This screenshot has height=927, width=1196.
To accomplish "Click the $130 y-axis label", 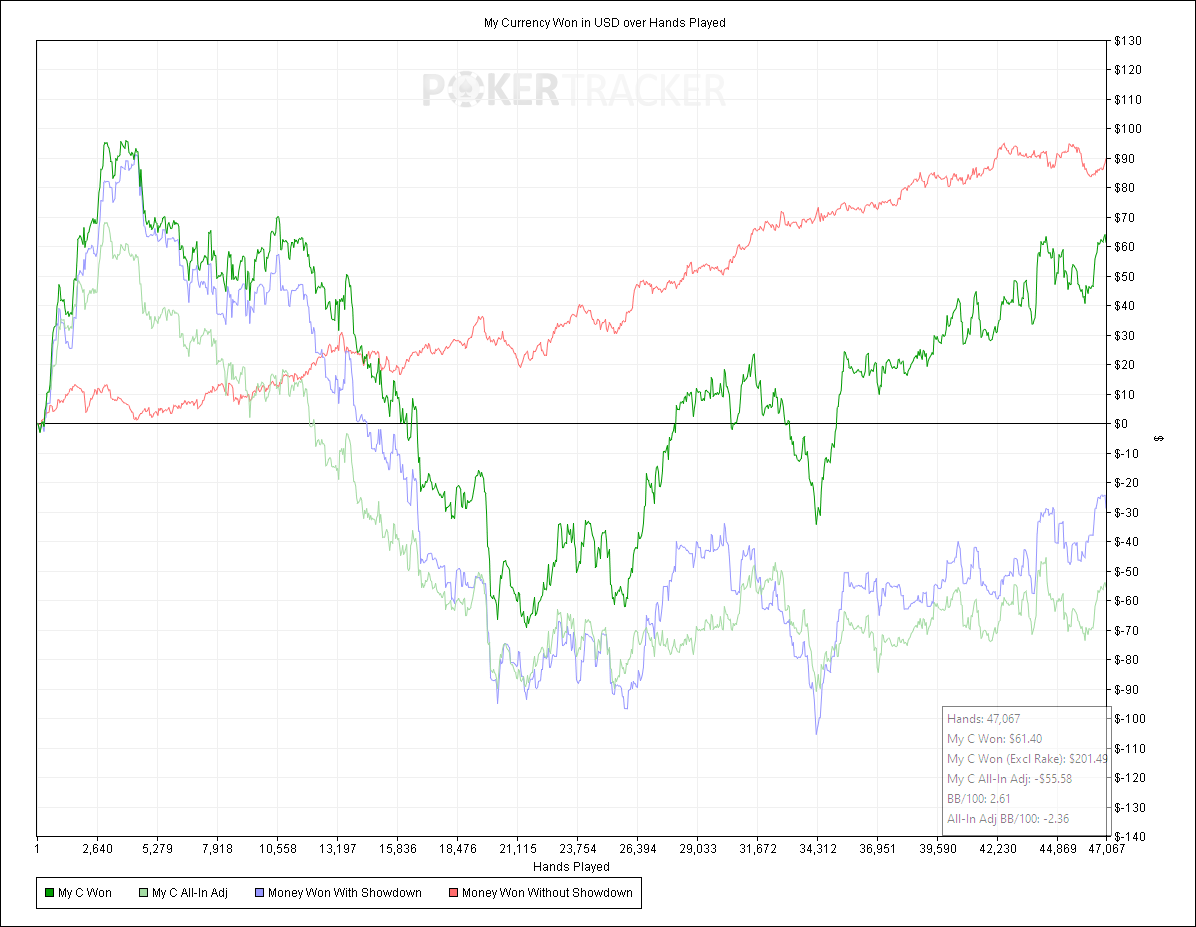I will pyautogui.click(x=1127, y=40).
